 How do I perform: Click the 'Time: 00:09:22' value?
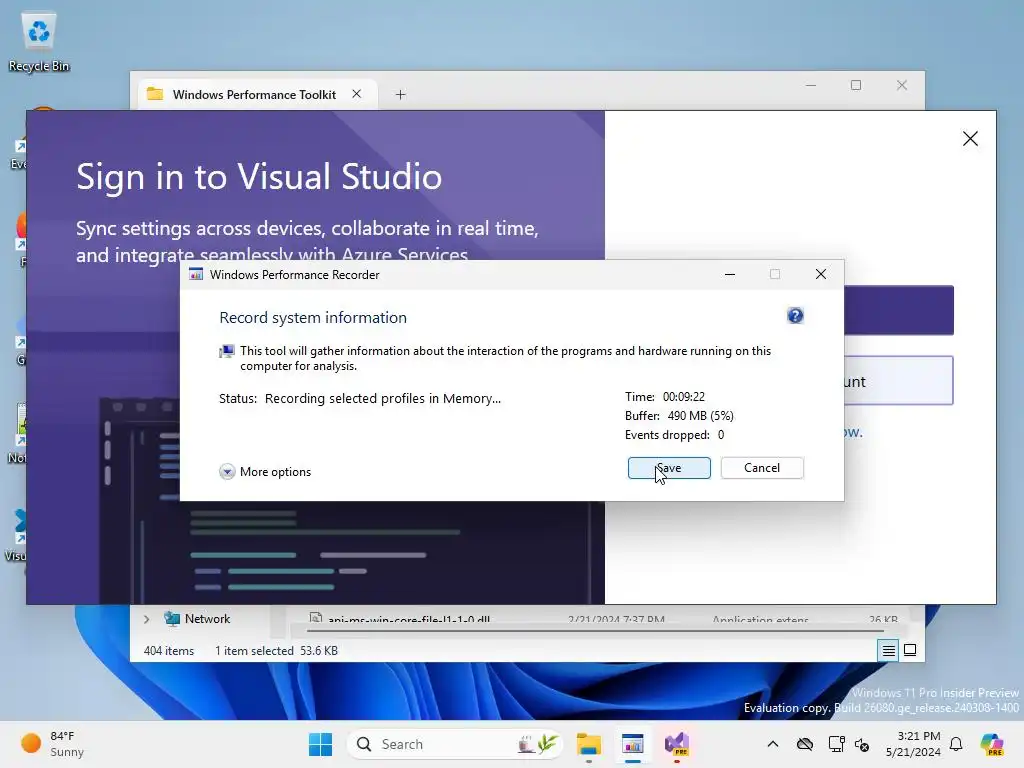(x=684, y=397)
